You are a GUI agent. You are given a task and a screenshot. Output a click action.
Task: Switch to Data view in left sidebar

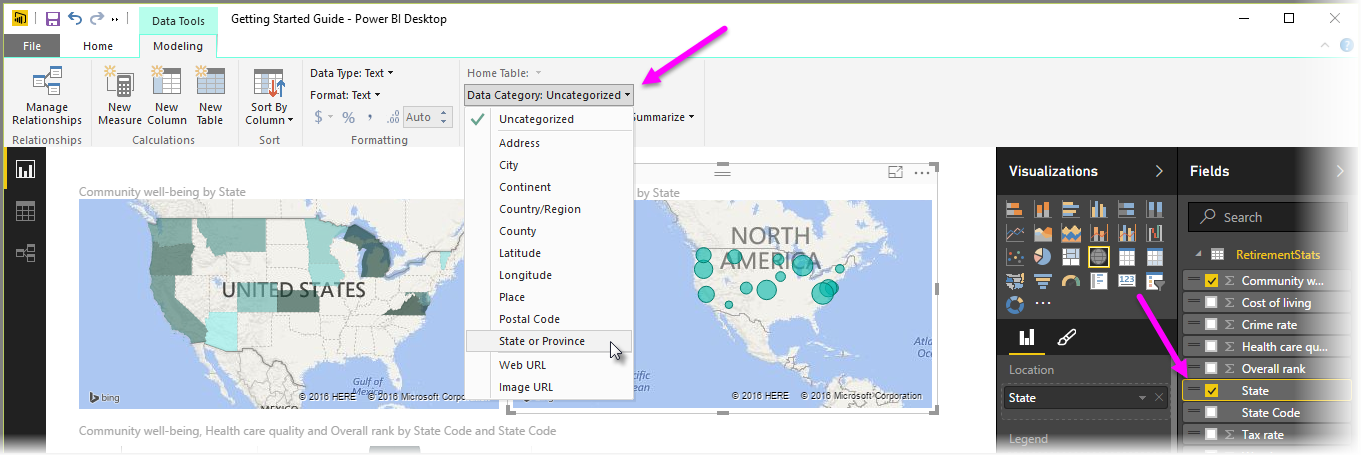pos(26,211)
